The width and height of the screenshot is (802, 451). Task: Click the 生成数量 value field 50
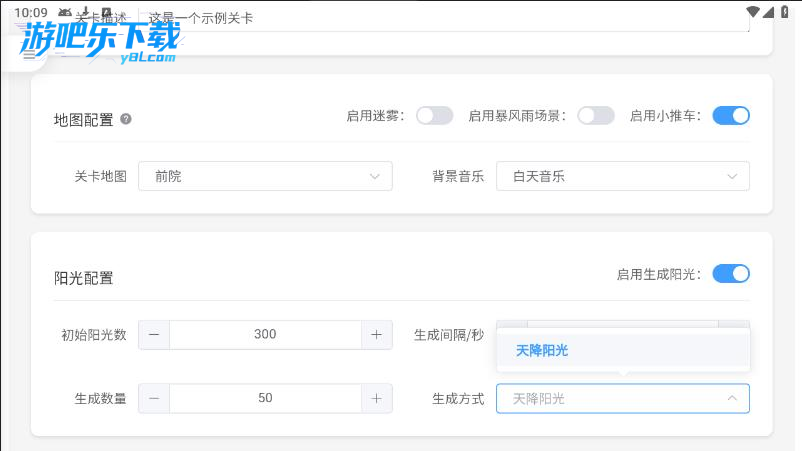[x=265, y=398]
